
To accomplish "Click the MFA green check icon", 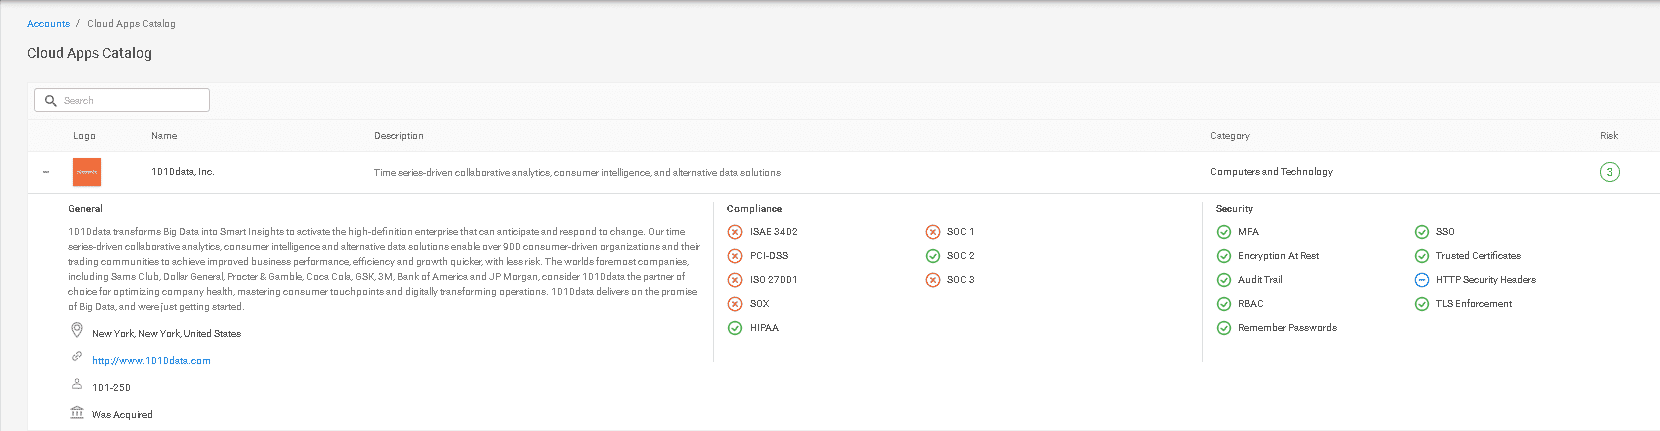I will click(x=1224, y=232).
